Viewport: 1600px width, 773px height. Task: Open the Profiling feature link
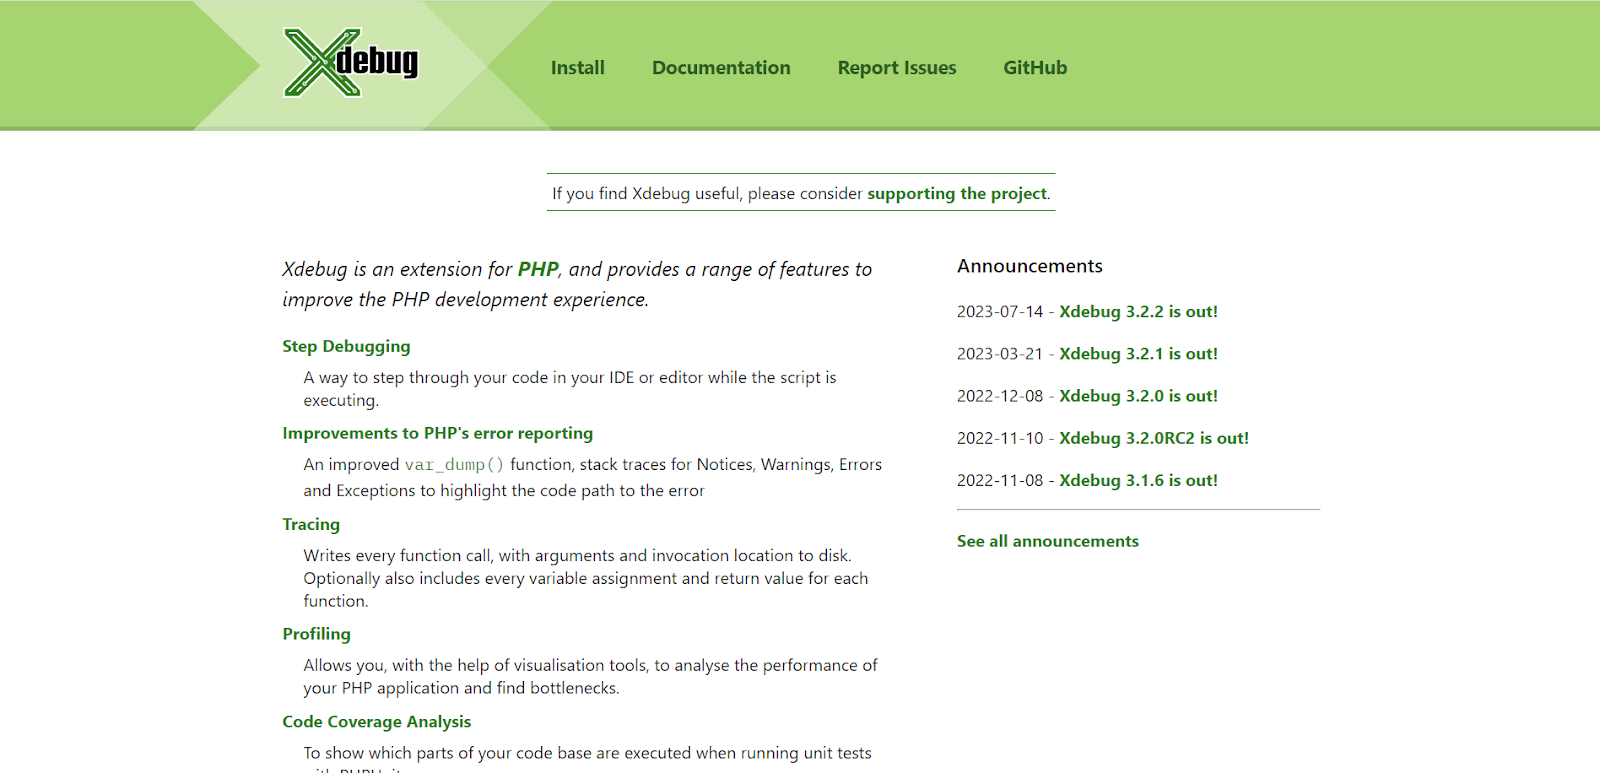click(x=316, y=634)
